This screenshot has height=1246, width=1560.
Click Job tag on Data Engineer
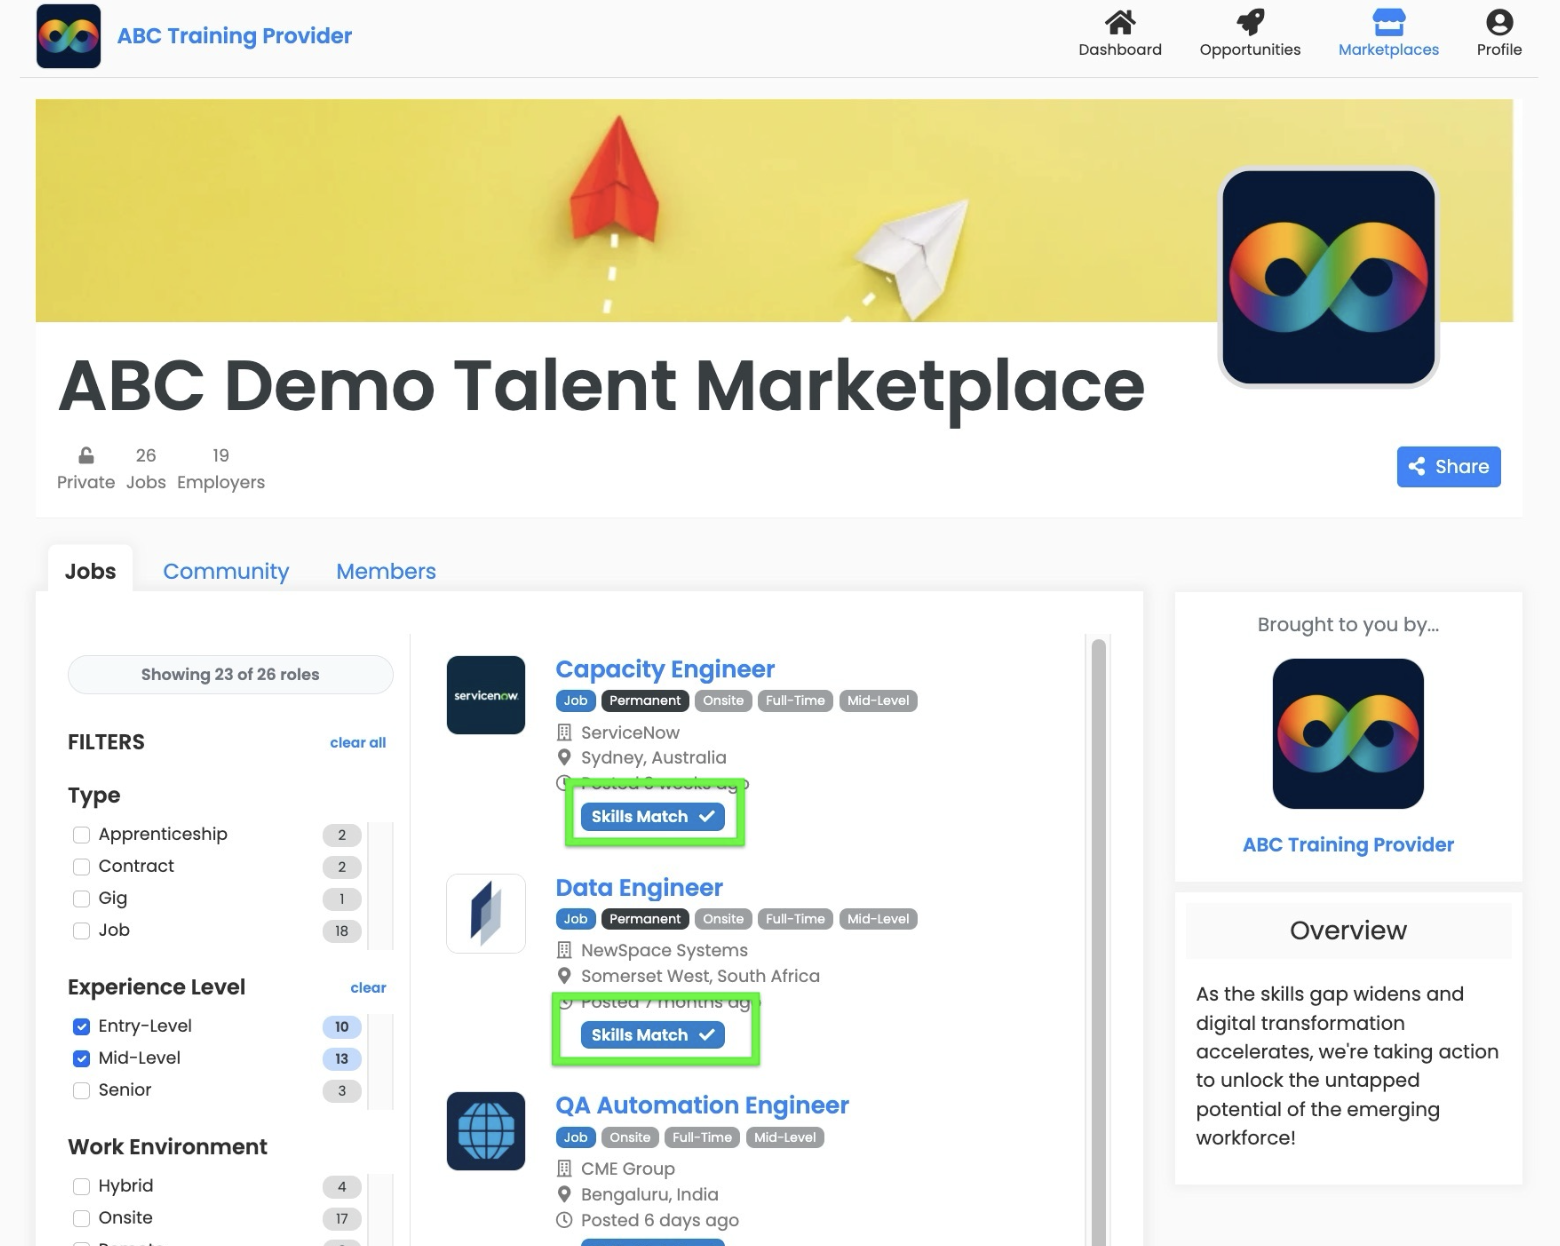click(x=575, y=919)
